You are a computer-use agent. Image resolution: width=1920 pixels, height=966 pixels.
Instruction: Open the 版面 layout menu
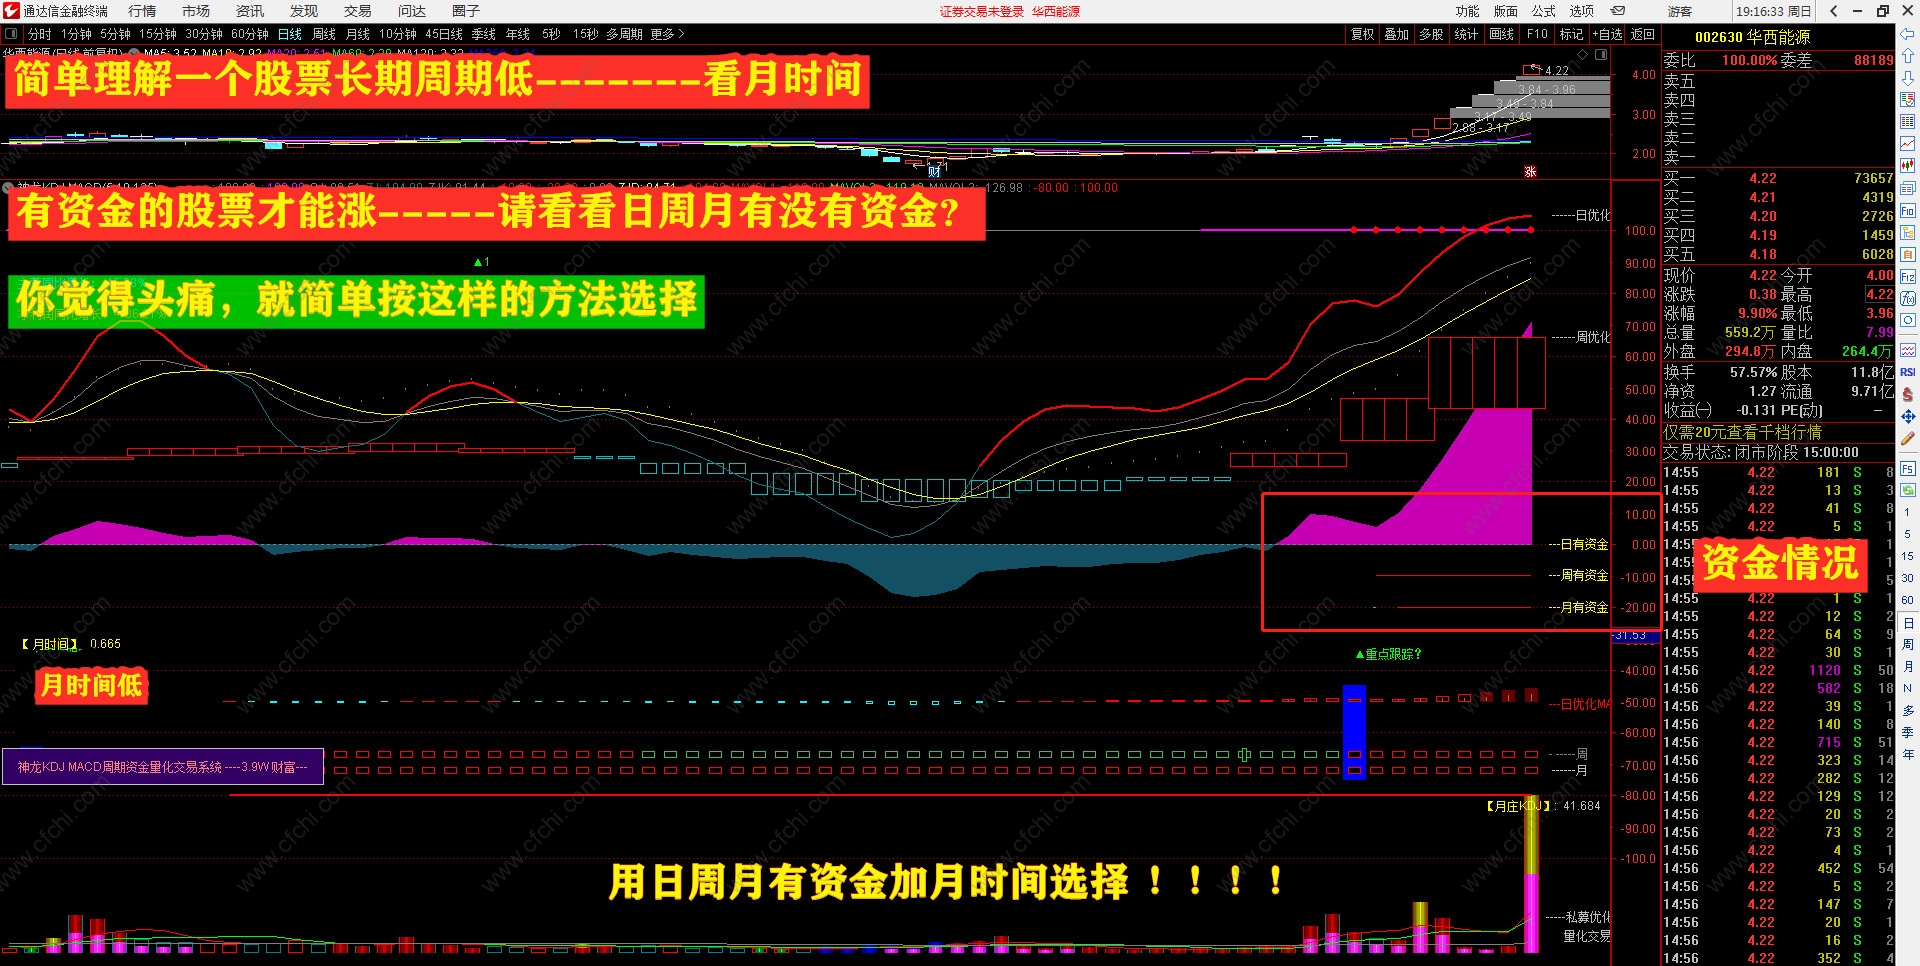click(x=1505, y=11)
